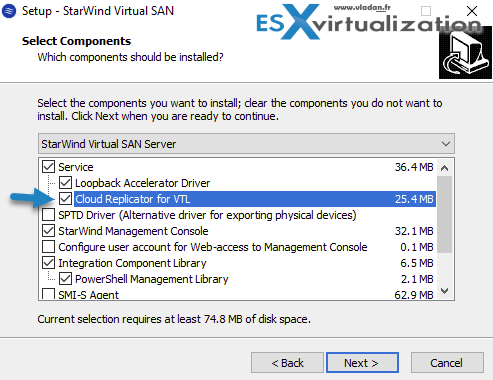493x380 pixels.
Task: Click the dropdown chevron for installation type
Action: pos(446,144)
